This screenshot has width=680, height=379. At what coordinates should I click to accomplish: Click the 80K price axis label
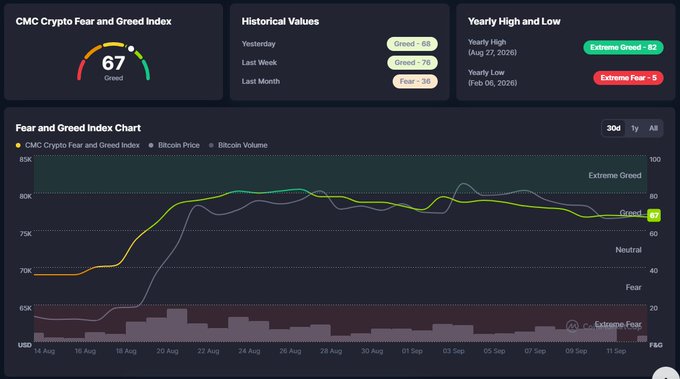26,196
